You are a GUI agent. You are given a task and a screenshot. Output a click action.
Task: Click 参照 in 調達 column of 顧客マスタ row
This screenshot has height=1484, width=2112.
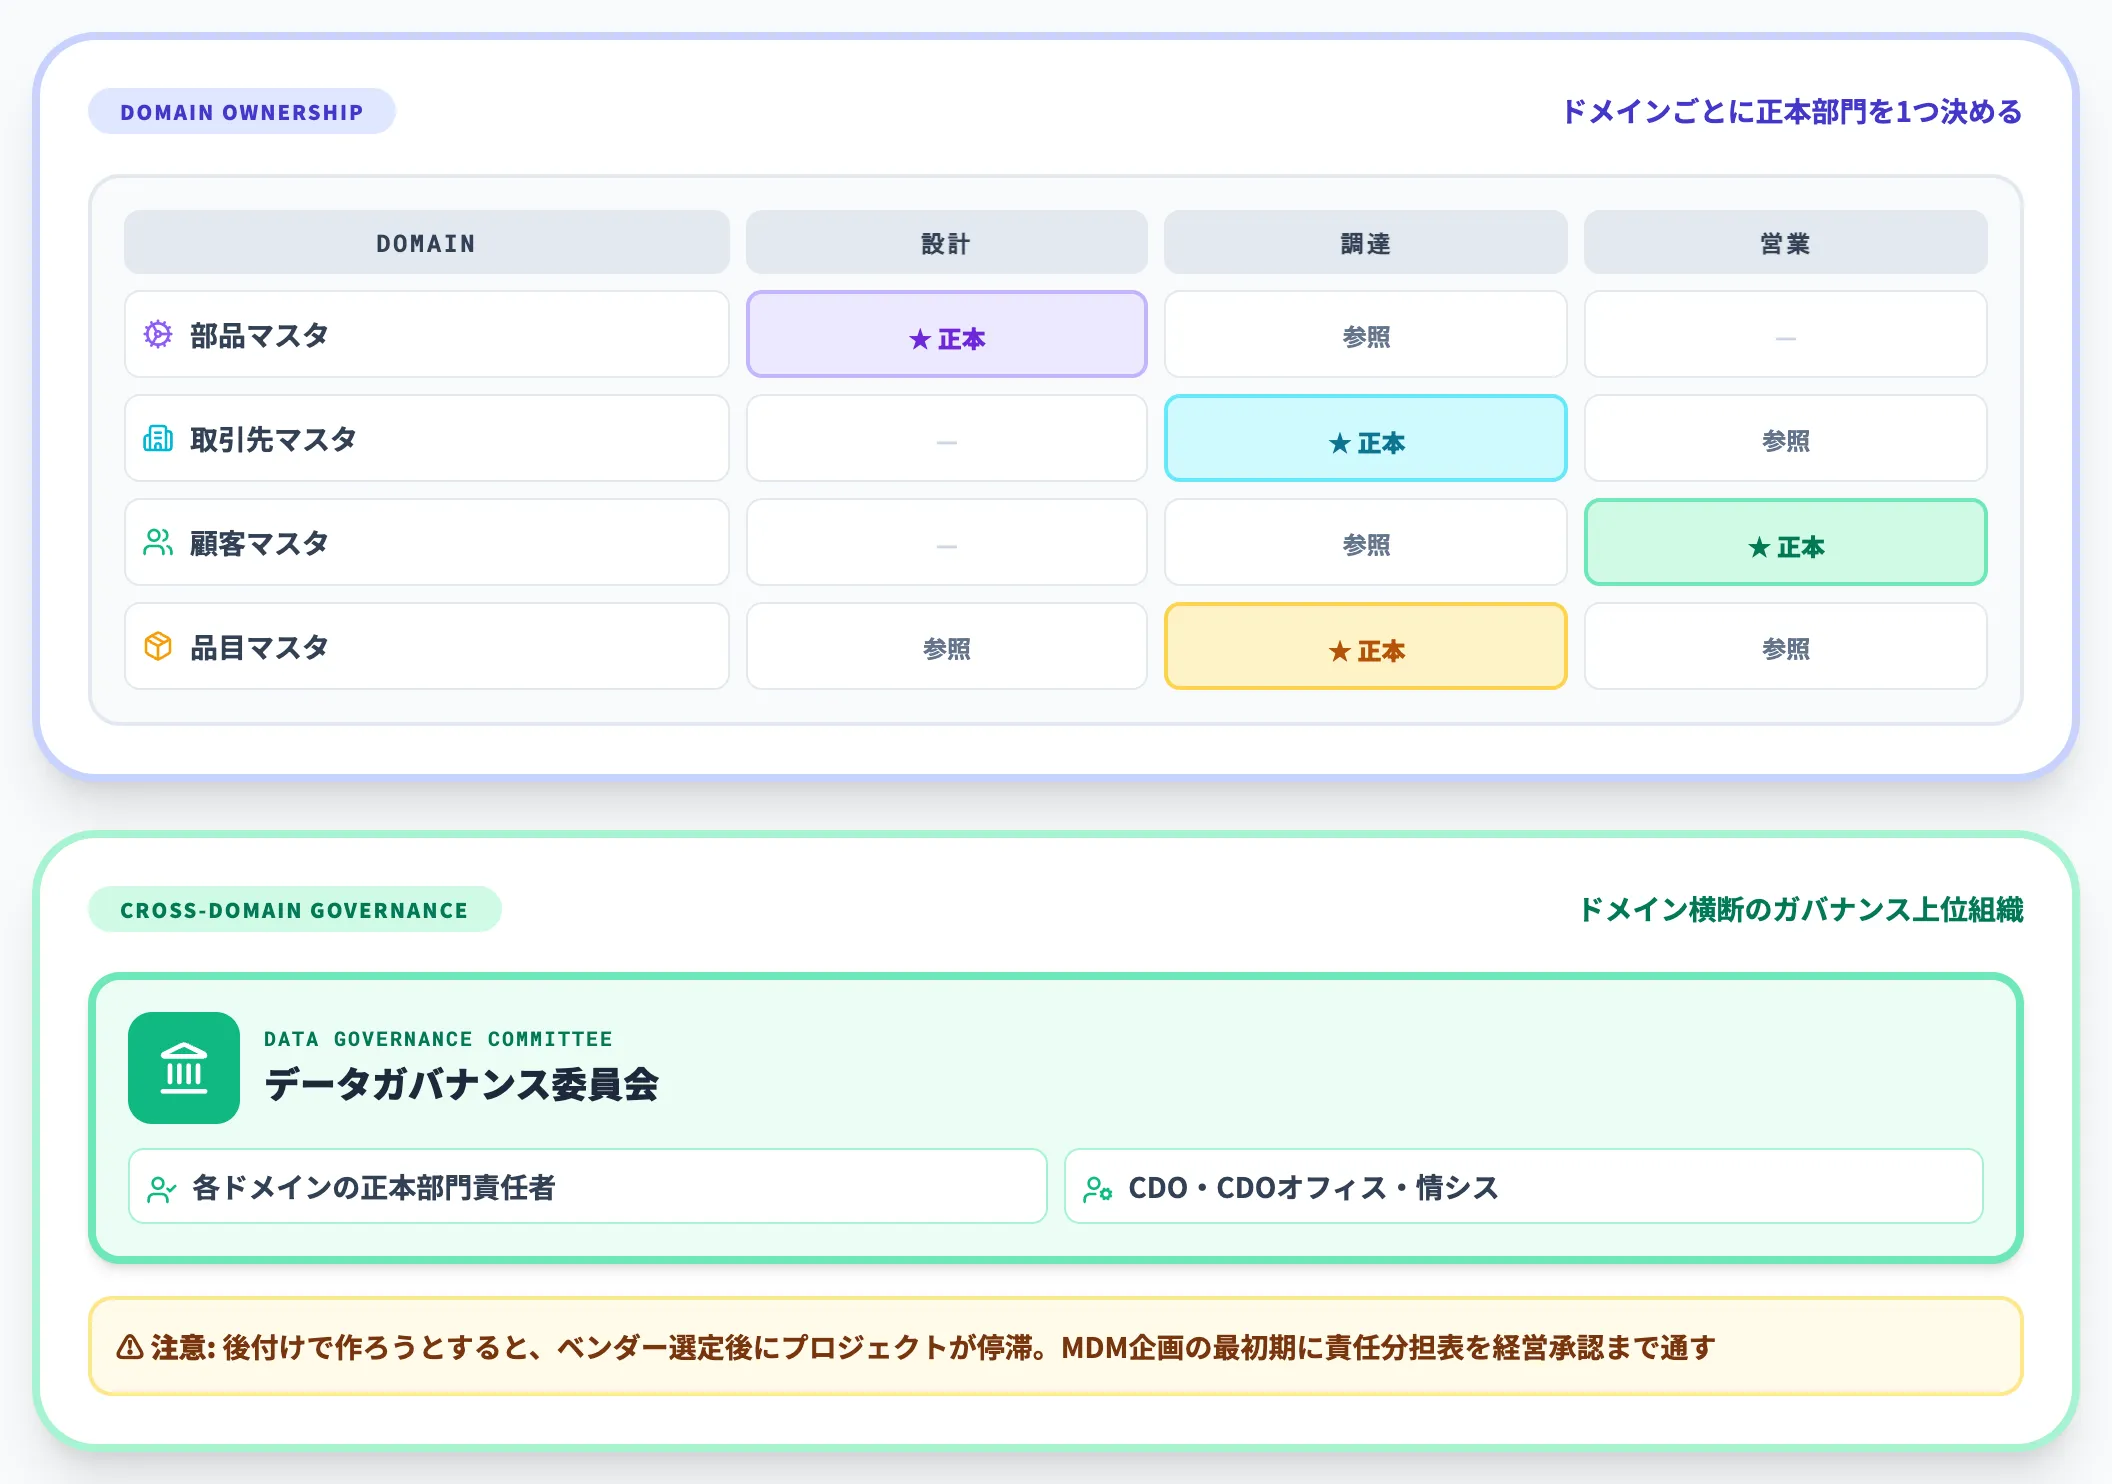point(1366,542)
